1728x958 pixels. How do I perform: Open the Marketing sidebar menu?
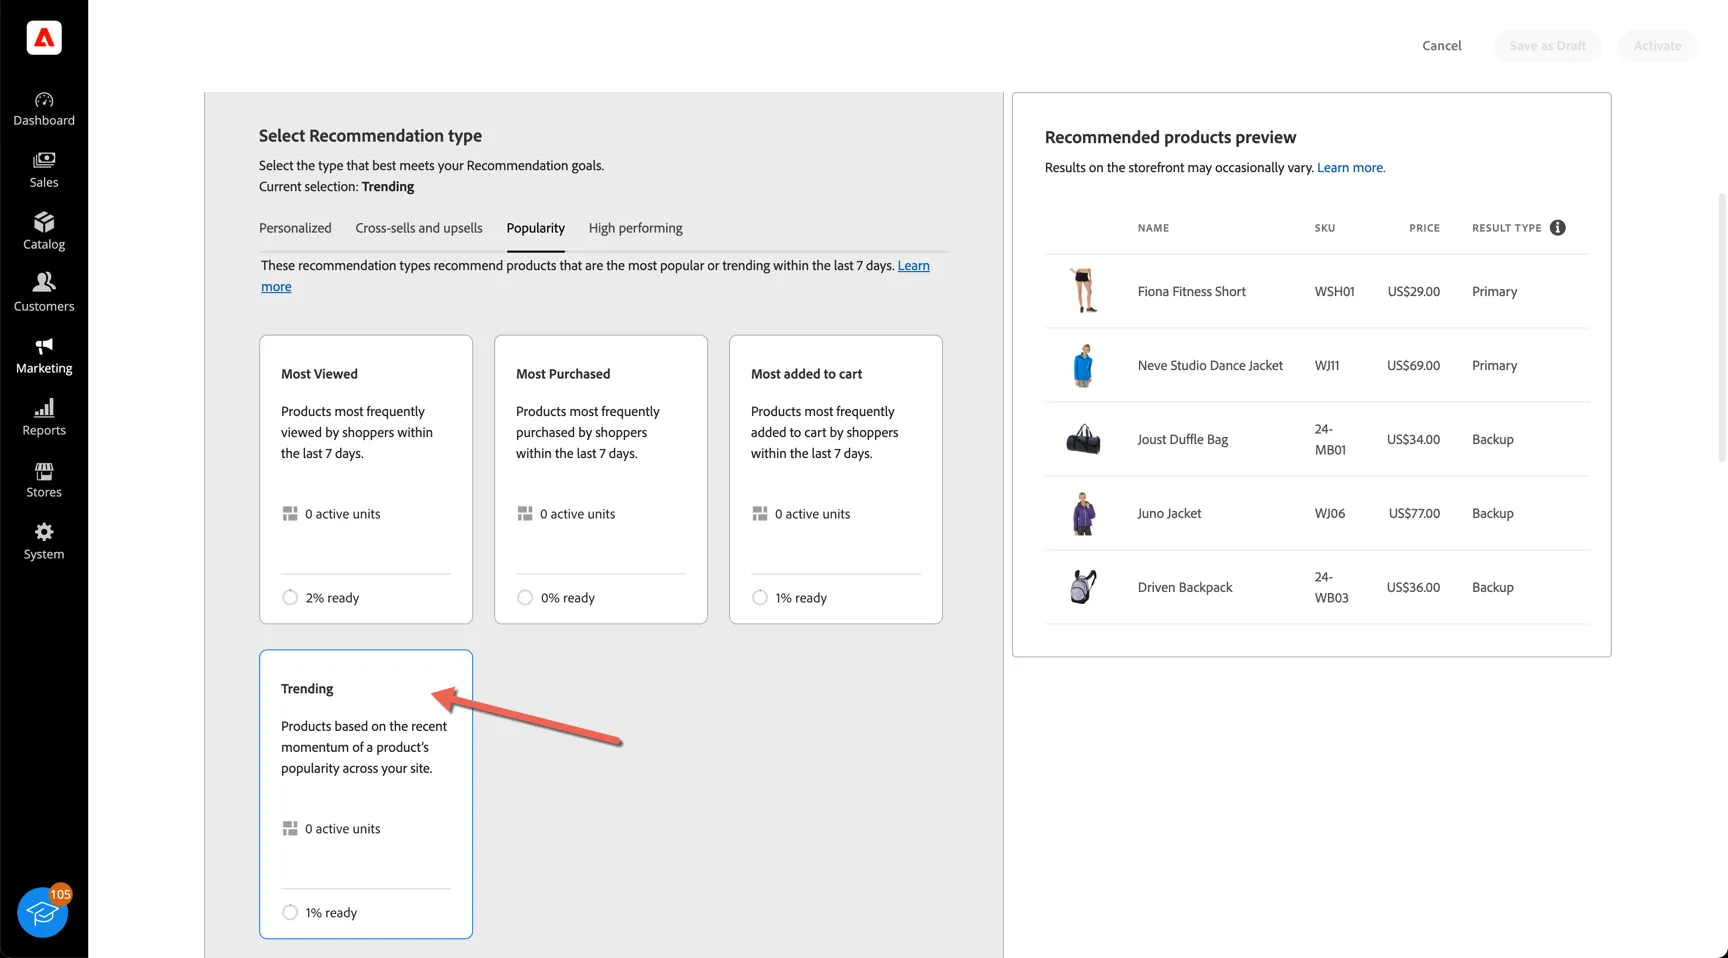(44, 356)
